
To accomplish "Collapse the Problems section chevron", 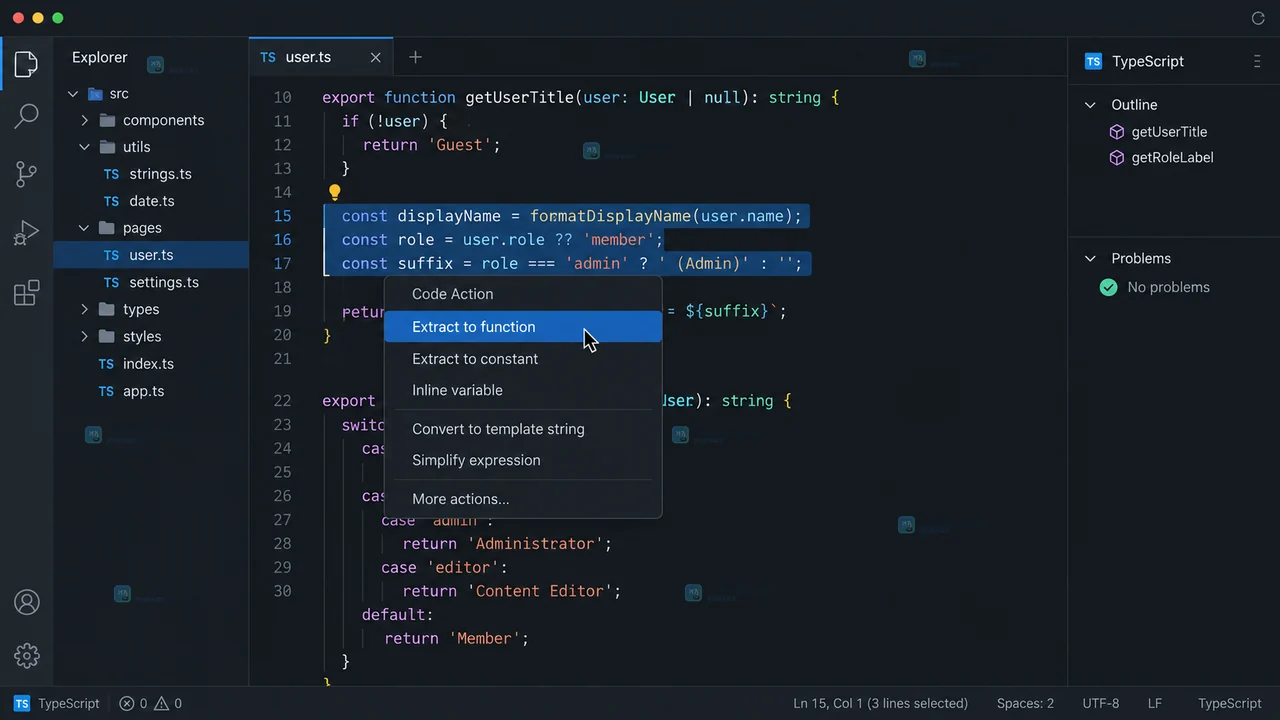I will click(x=1090, y=258).
